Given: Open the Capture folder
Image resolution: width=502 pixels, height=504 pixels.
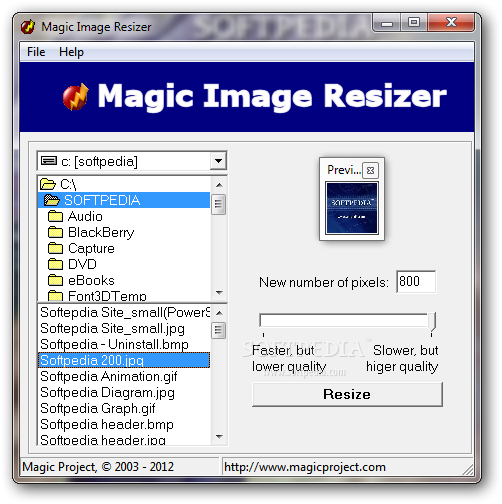Looking at the screenshot, I should (124, 248).
